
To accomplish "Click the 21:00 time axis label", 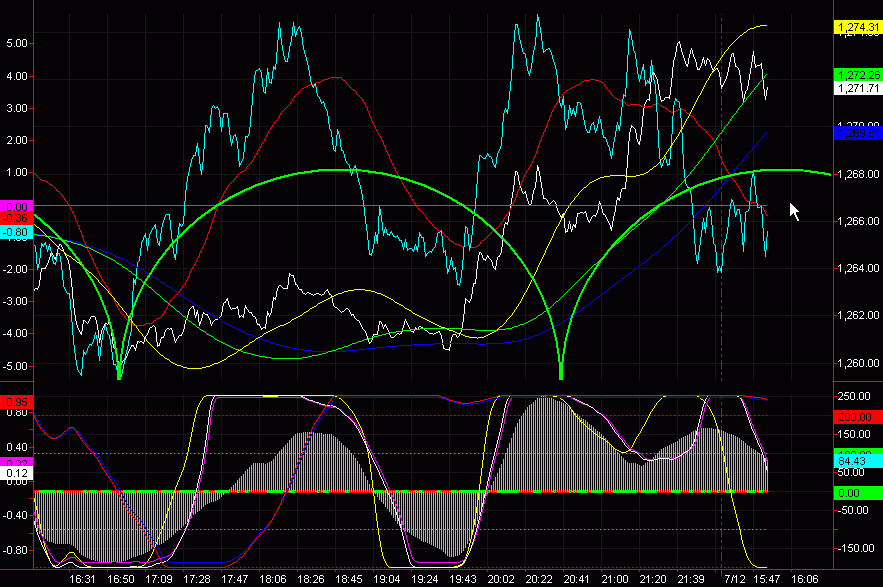I will 614,579.
